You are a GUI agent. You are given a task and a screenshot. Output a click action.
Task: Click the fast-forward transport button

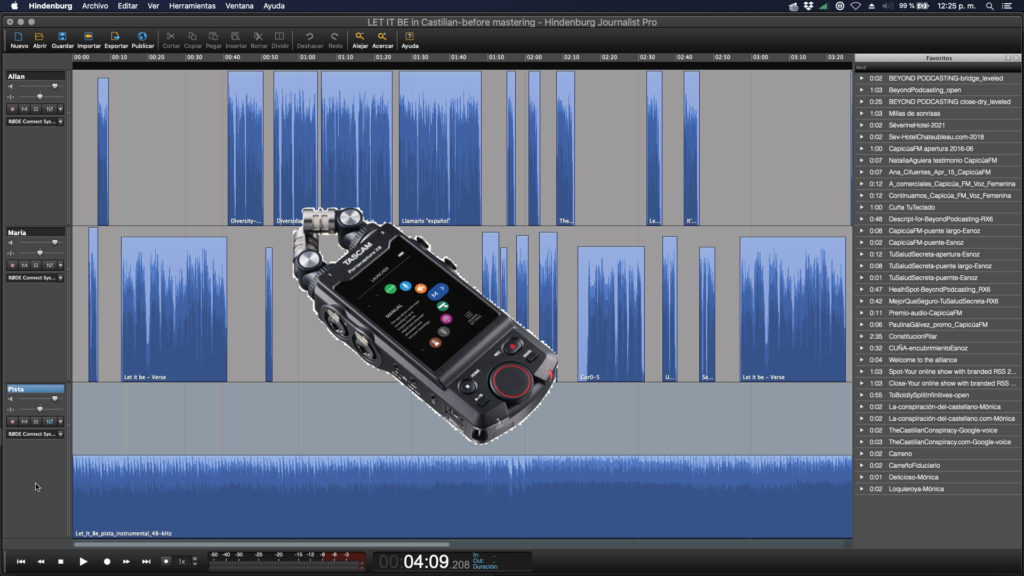[126, 562]
